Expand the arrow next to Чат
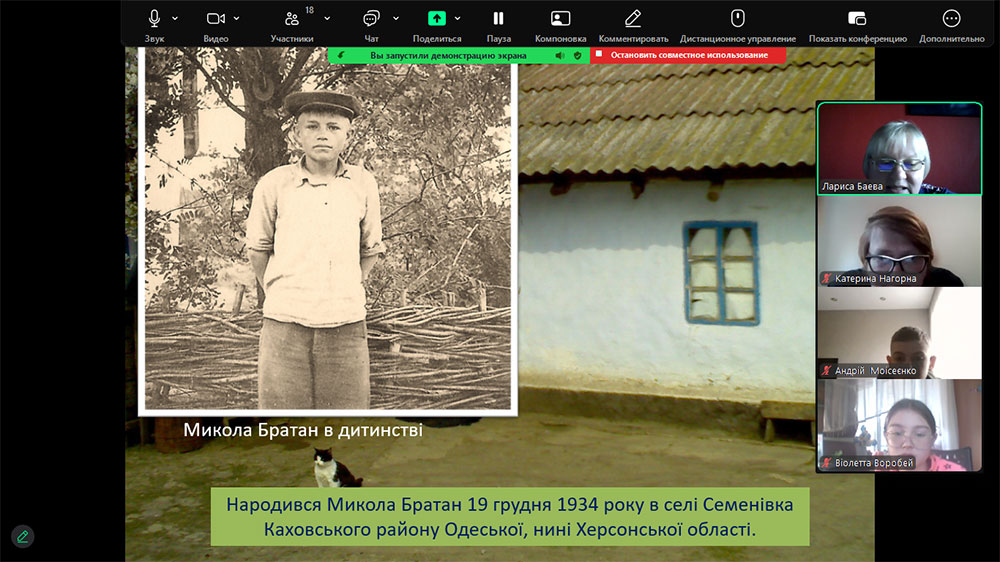 click(396, 18)
